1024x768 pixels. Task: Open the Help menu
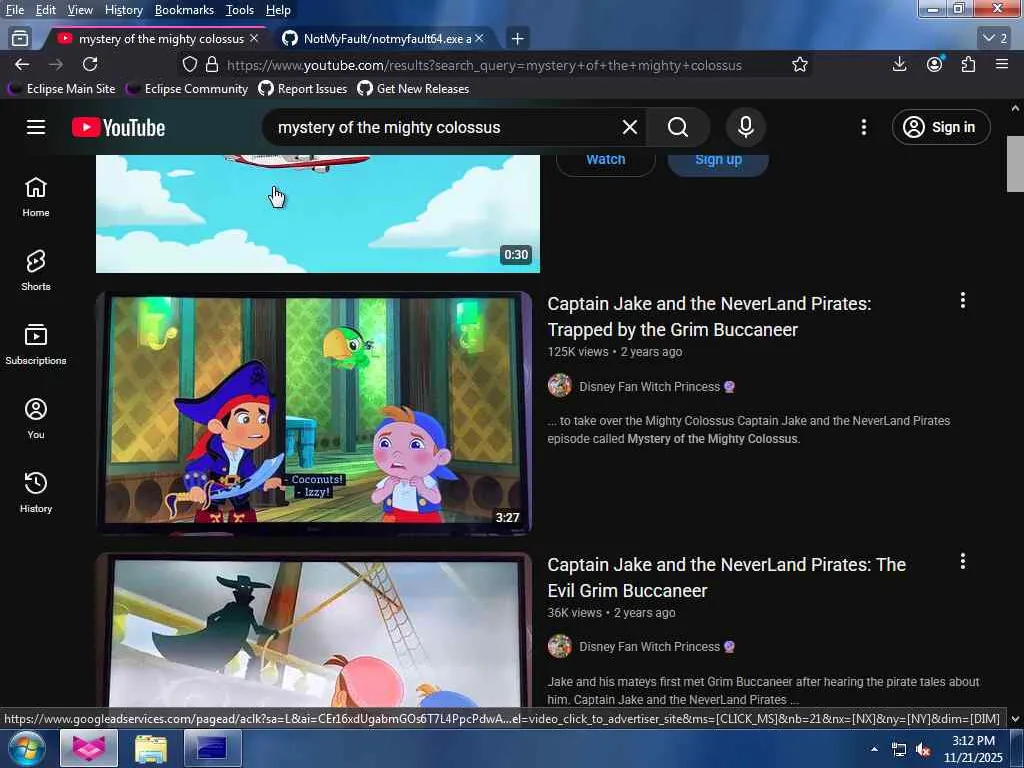tap(278, 10)
